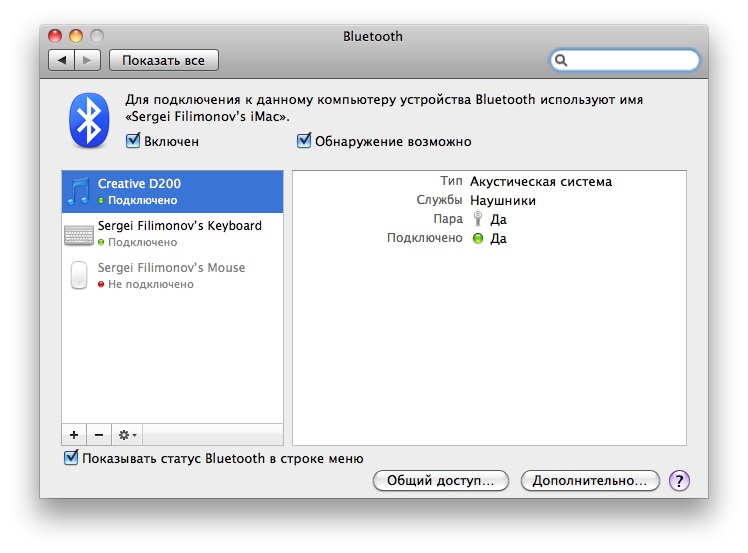Go back with the left arrow button
This screenshot has width=748, height=553.
pos(62,60)
